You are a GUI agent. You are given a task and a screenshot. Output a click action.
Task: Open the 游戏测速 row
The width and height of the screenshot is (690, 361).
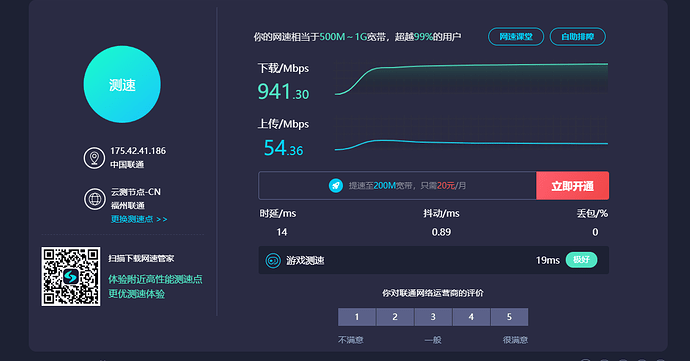[x=433, y=260]
